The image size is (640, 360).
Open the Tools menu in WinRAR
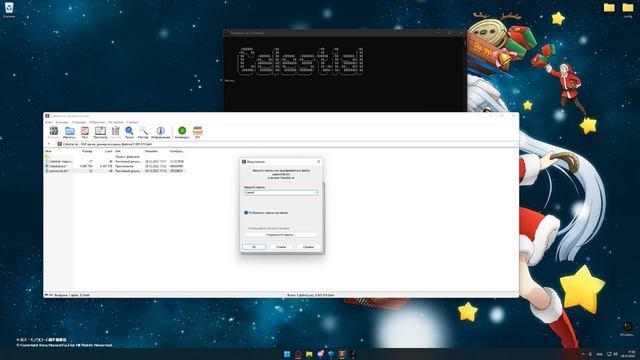click(79, 122)
